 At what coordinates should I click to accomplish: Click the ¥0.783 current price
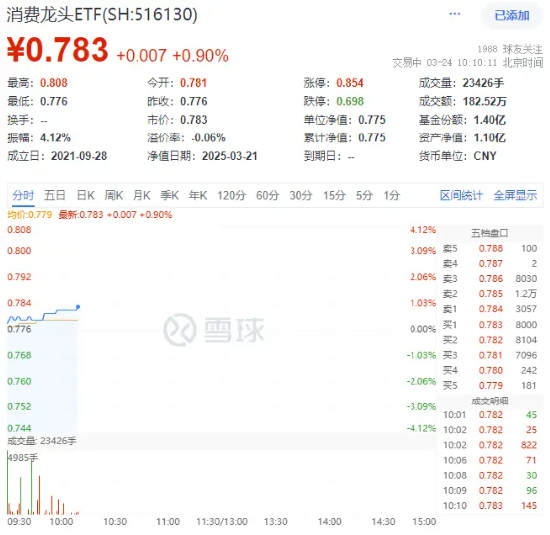(58, 50)
